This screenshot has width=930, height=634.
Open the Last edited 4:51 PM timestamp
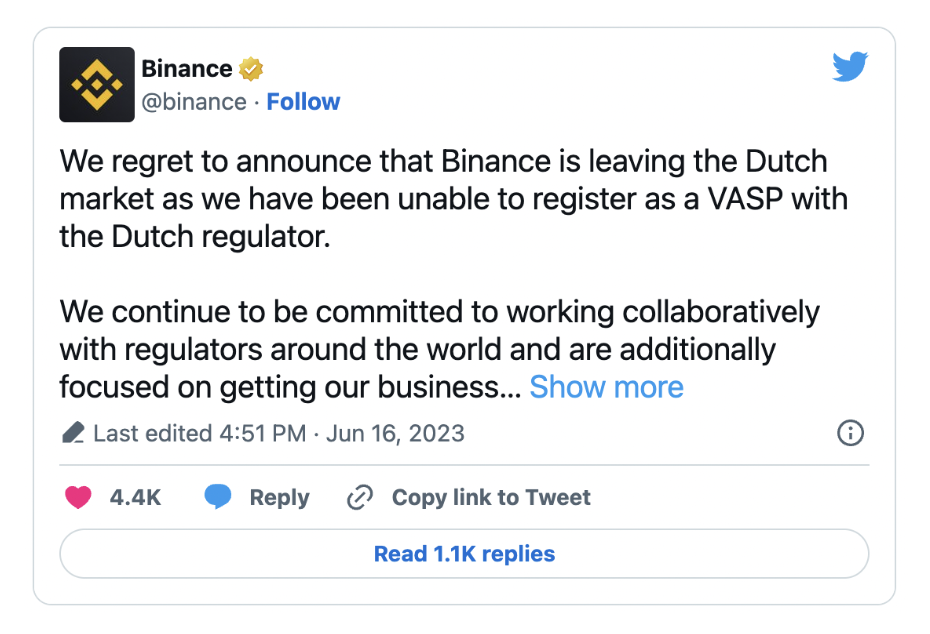point(200,434)
